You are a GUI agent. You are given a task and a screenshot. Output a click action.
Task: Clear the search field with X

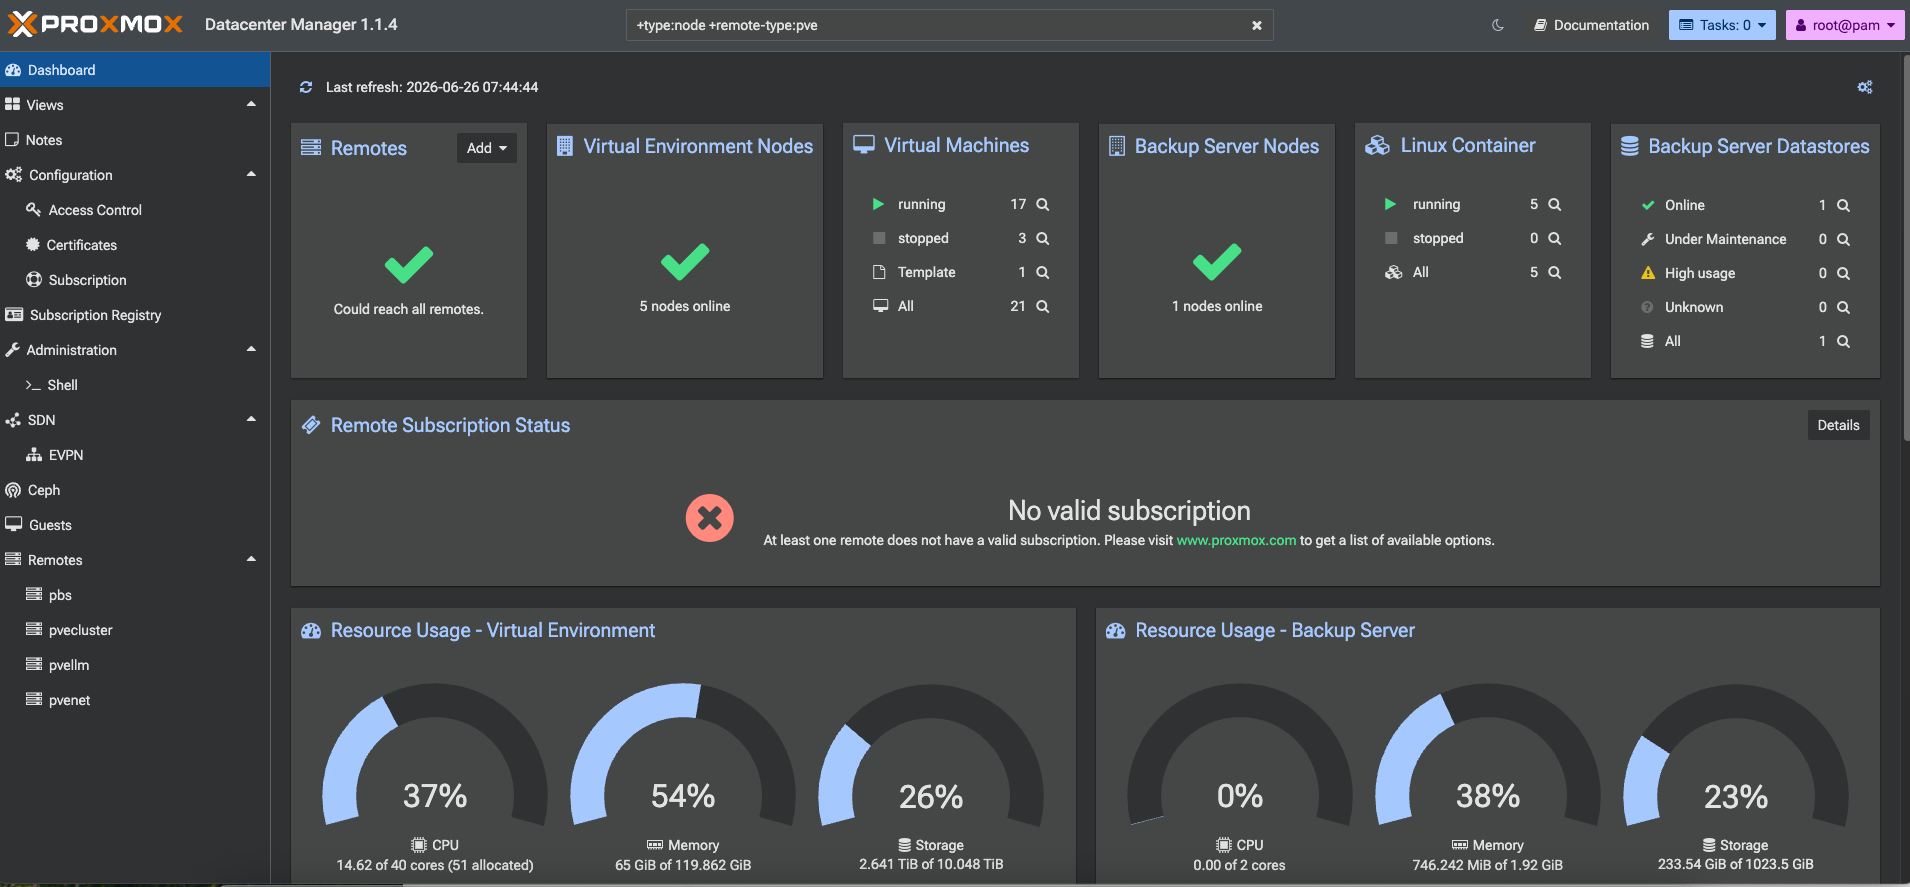coord(1257,25)
